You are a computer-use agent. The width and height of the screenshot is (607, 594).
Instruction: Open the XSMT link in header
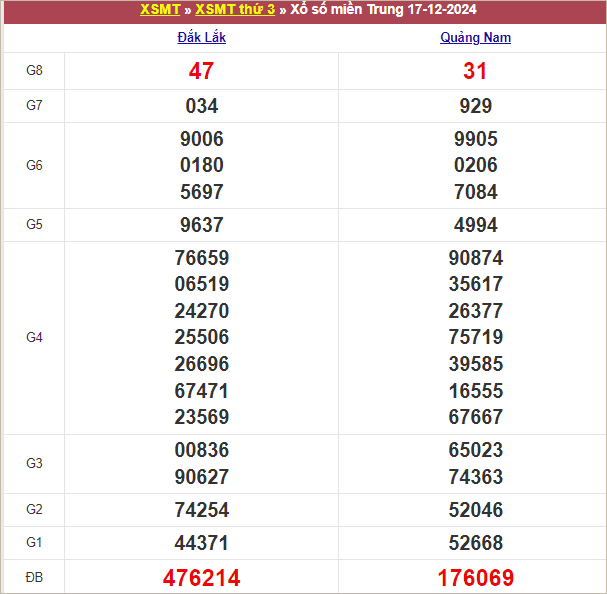coord(160,9)
